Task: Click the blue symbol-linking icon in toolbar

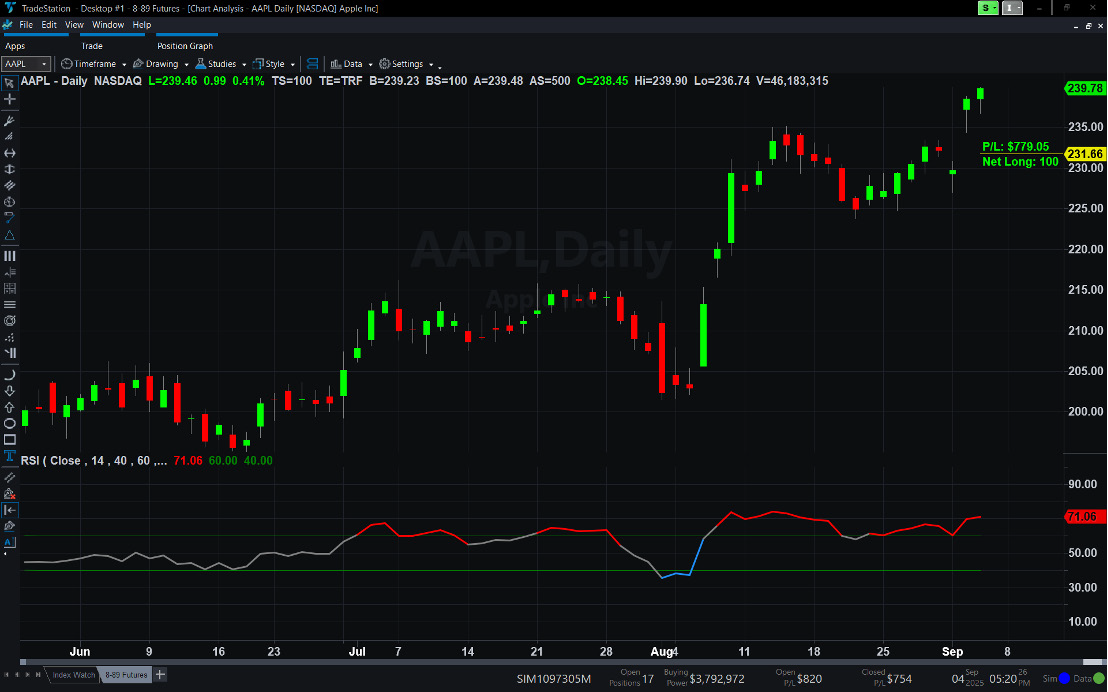Action: pyautogui.click(x=312, y=63)
